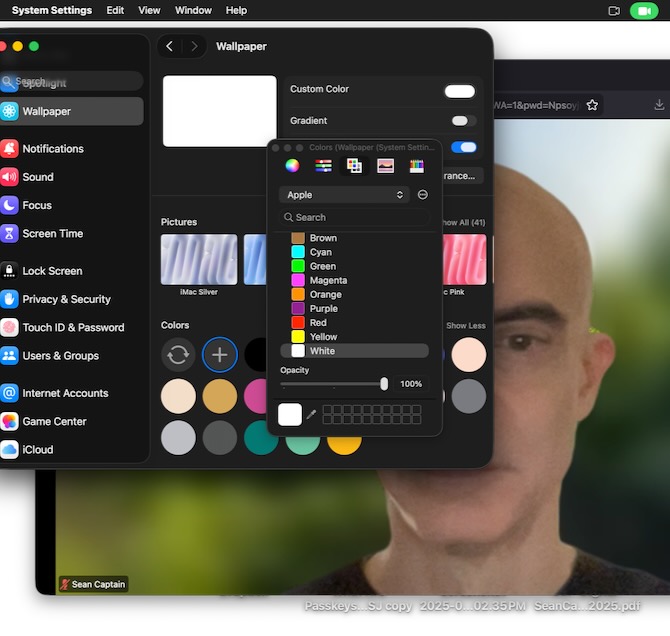This screenshot has width=670, height=636.
Task: Open the color palettes picker tab
Action: 354,166
